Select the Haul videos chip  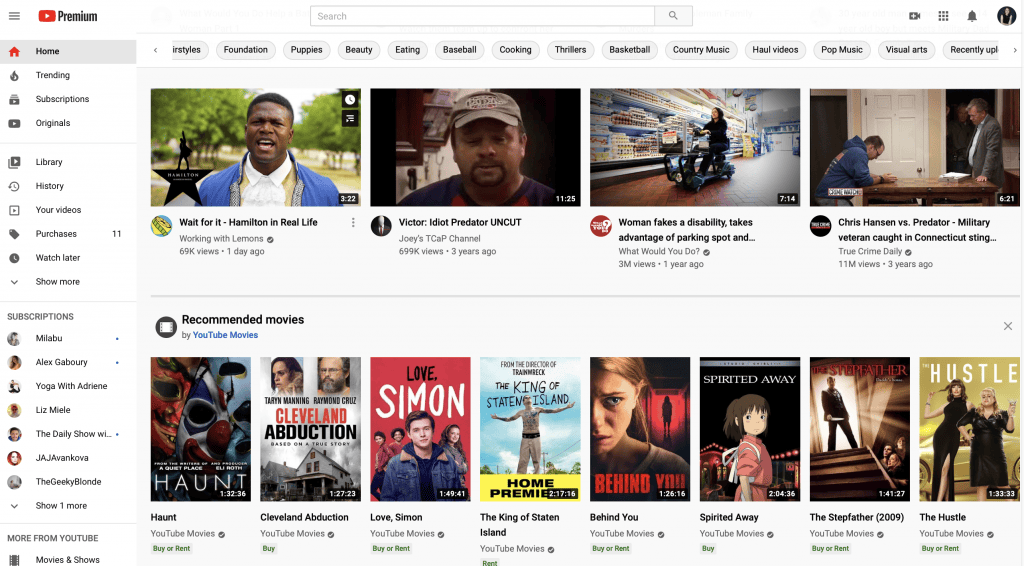coord(775,50)
